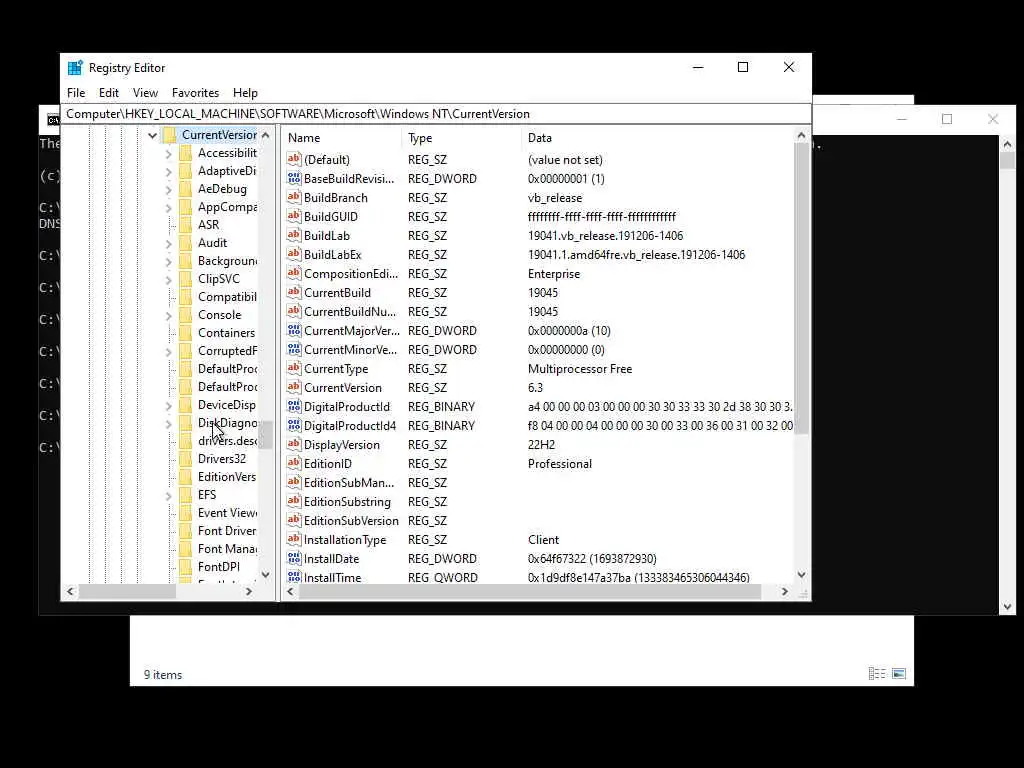Expand the Background key

[168, 261]
